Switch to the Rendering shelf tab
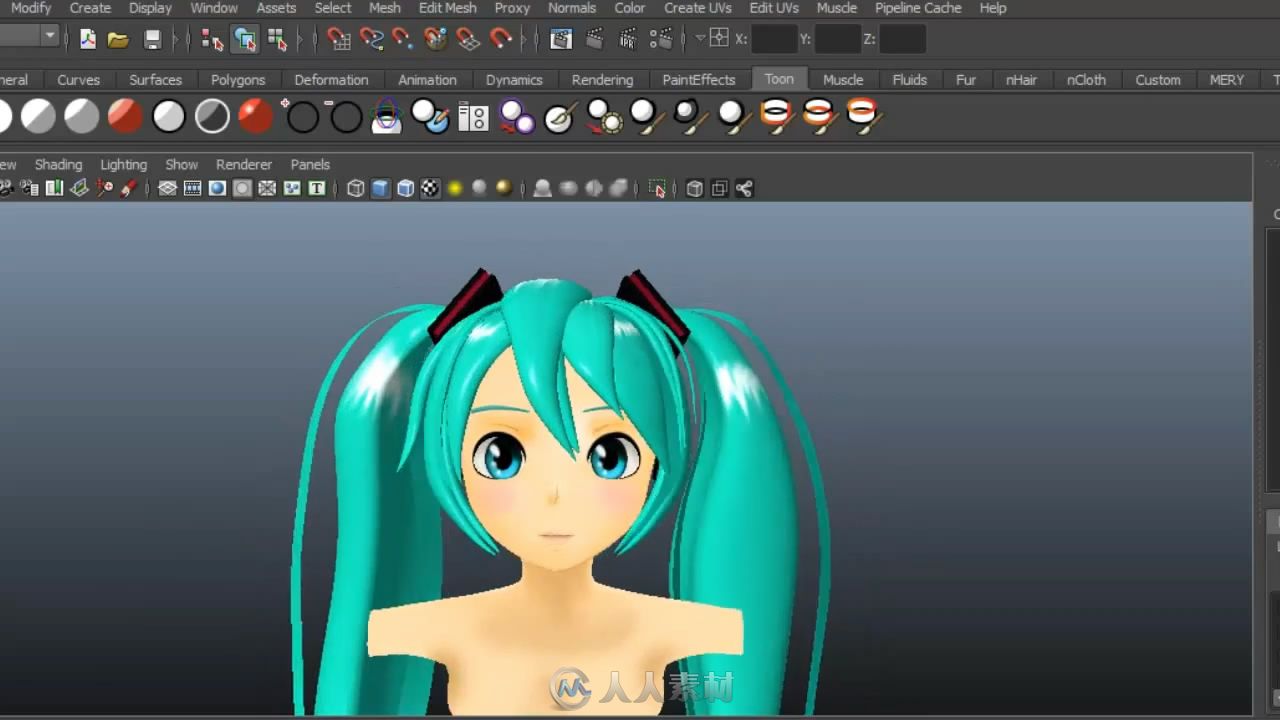 click(x=602, y=80)
